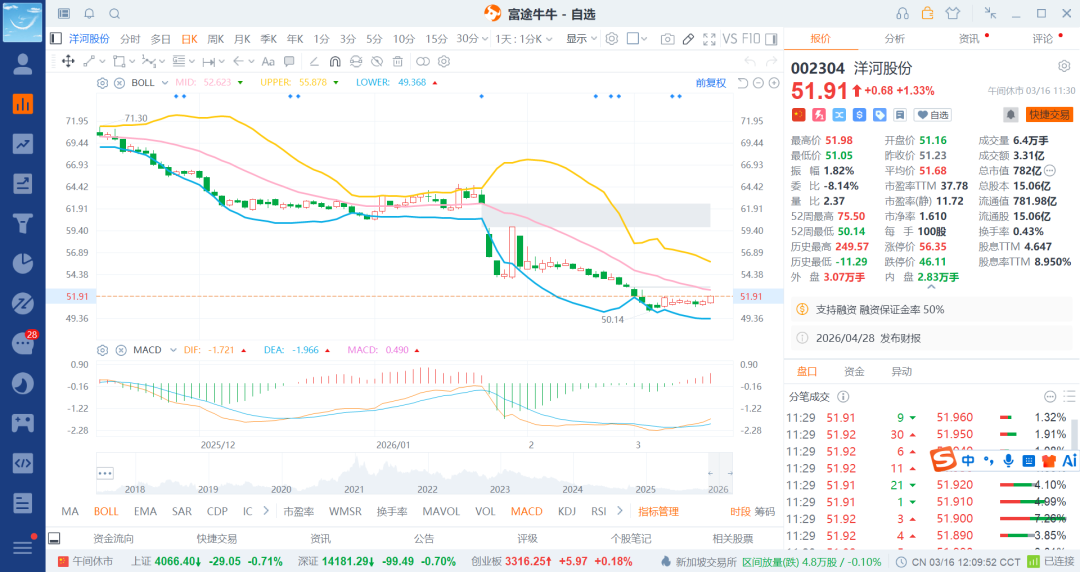Open 指标管理 indicator management
The height and width of the screenshot is (572, 1080).
(x=658, y=511)
